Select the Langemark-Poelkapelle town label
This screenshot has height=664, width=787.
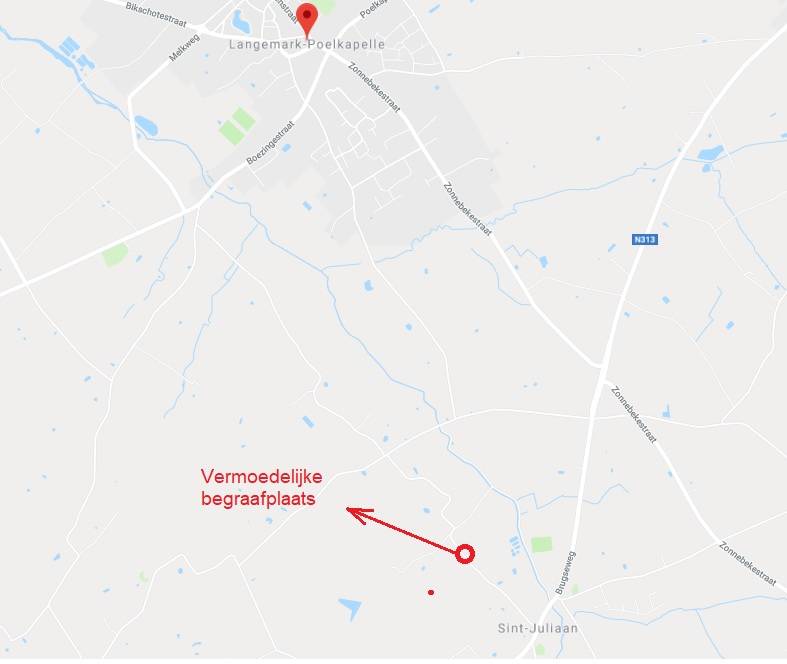307,45
